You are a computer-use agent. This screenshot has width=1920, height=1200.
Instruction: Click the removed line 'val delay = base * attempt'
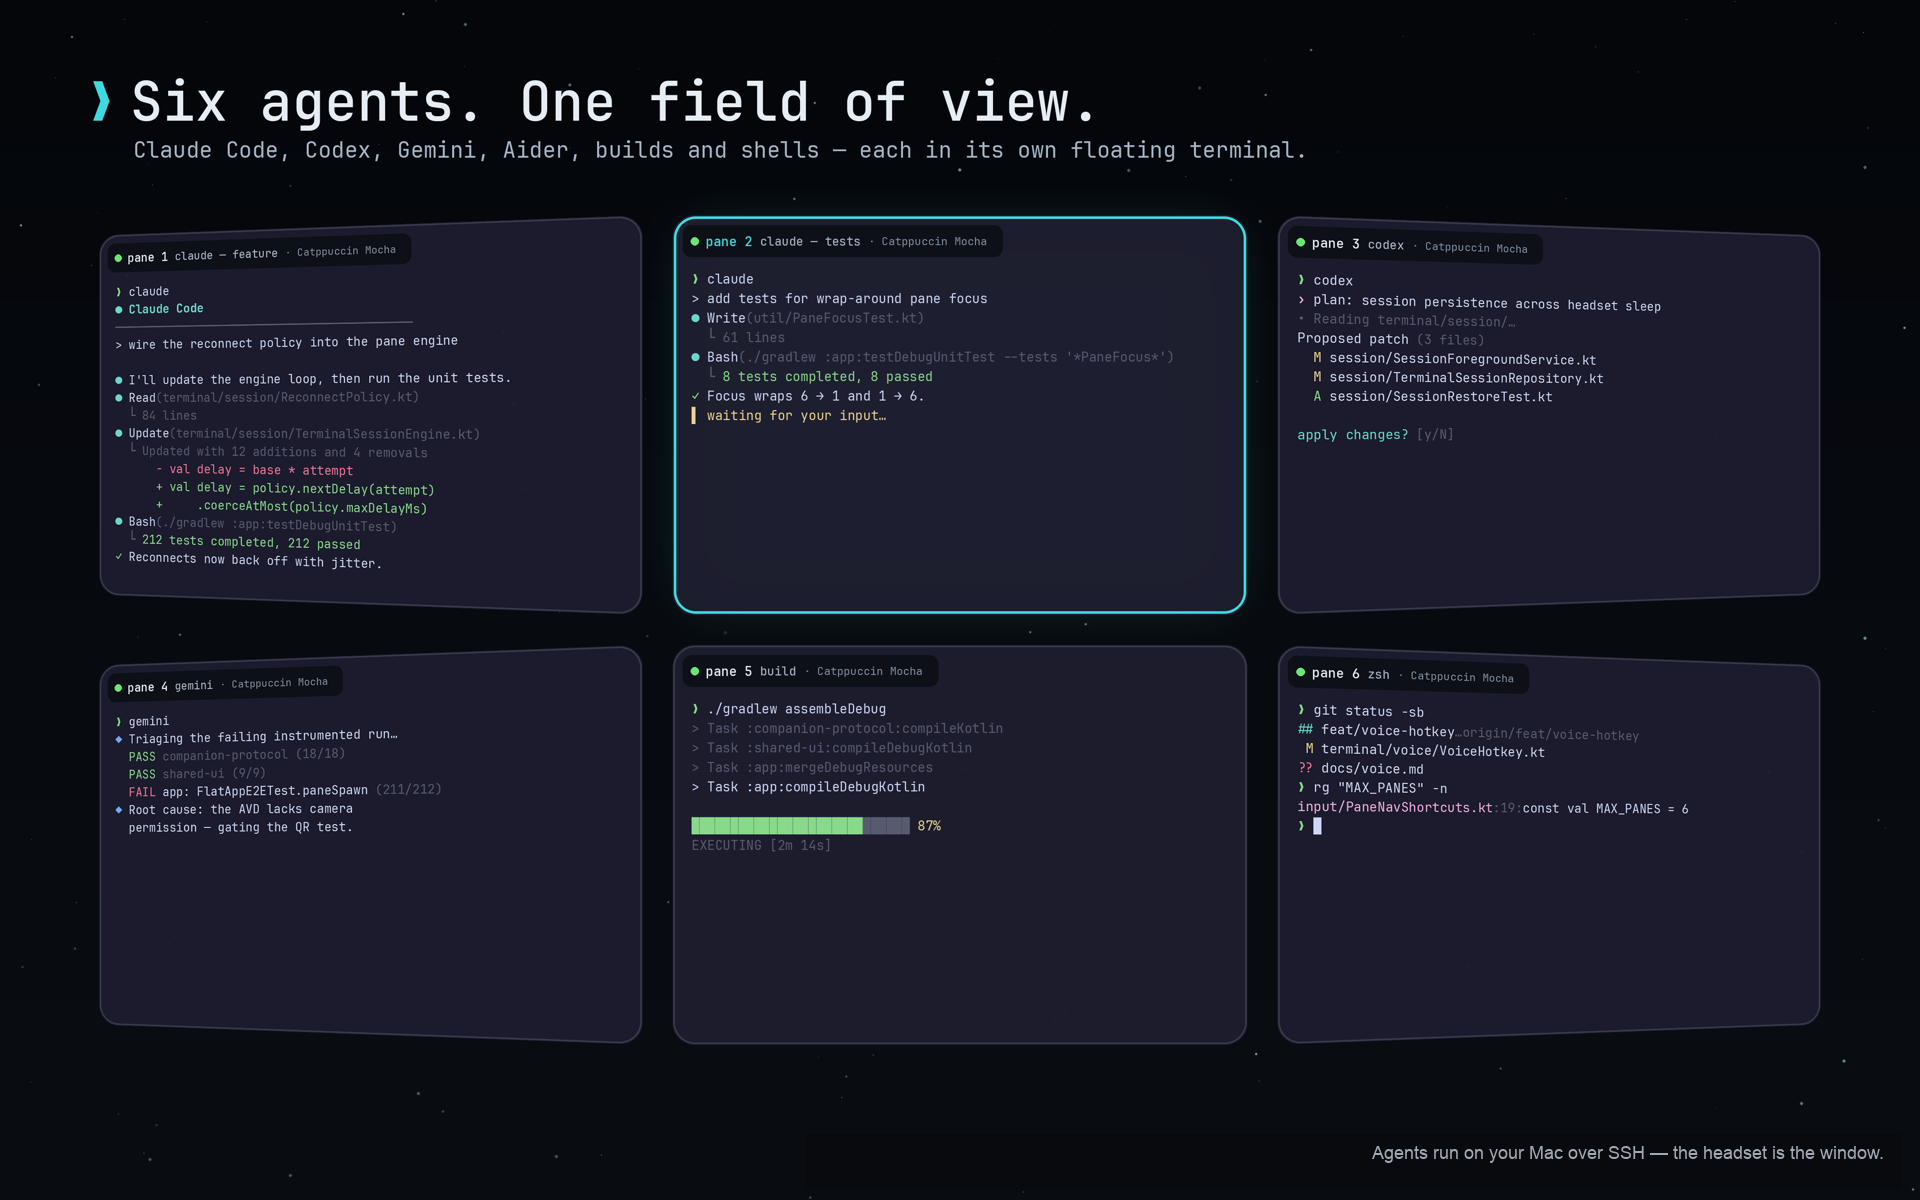coord(261,470)
